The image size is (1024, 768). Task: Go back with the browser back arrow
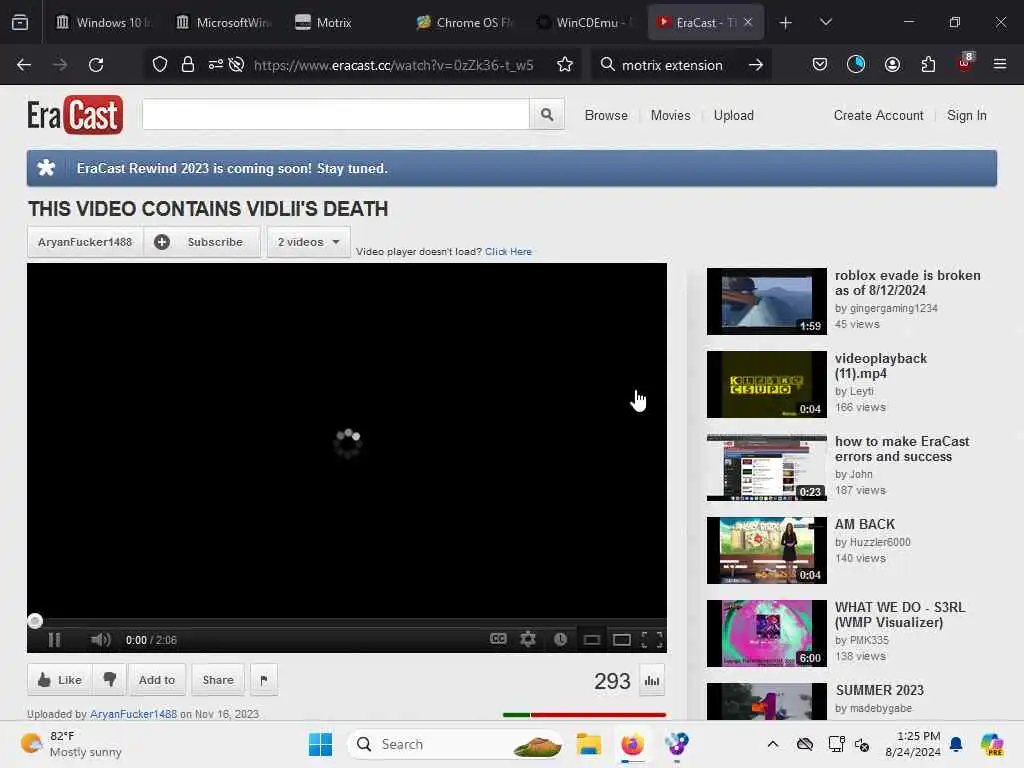pos(24,65)
